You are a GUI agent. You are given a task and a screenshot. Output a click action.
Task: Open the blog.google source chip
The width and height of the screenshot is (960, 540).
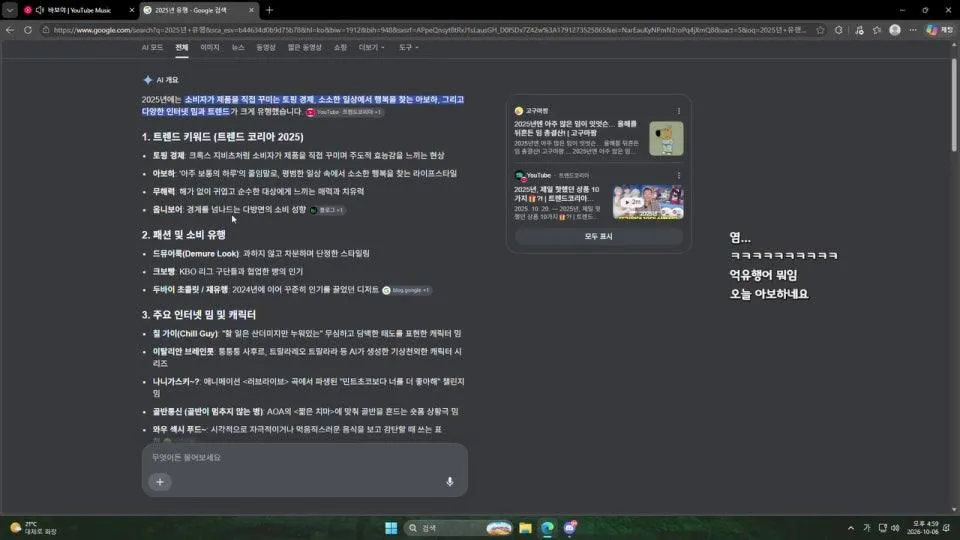click(407, 290)
